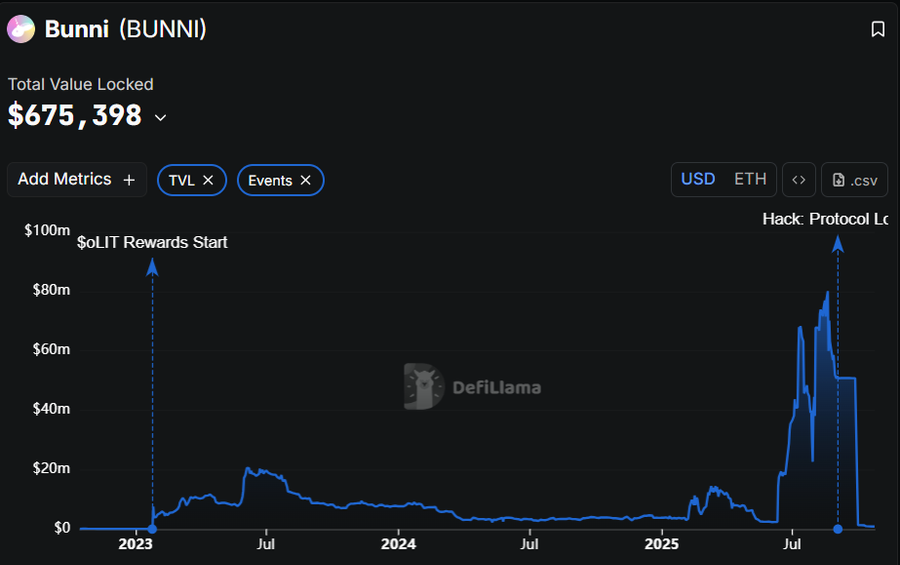The height and width of the screenshot is (565, 900).
Task: Toggle the Events metric chip label
Action: coord(270,180)
